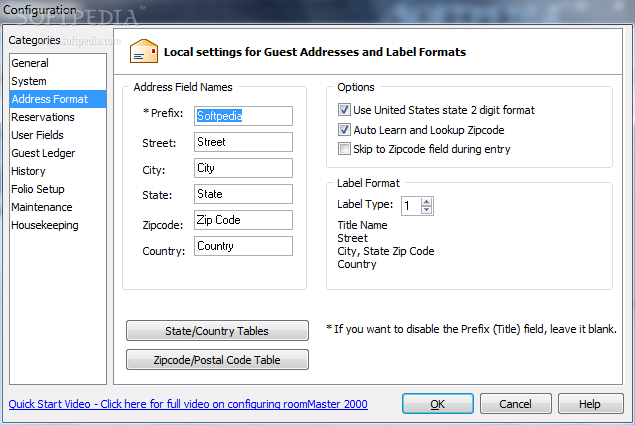635x425 pixels.
Task: Click the Zipcode field showing Zip Code
Action: [x=243, y=220]
